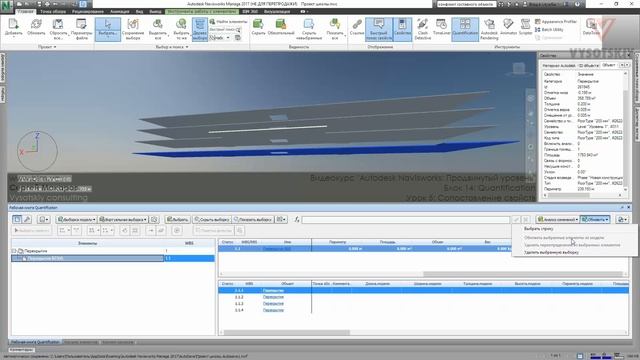Click the item view icon at the Quantification toolbar's start

click(x=17, y=220)
